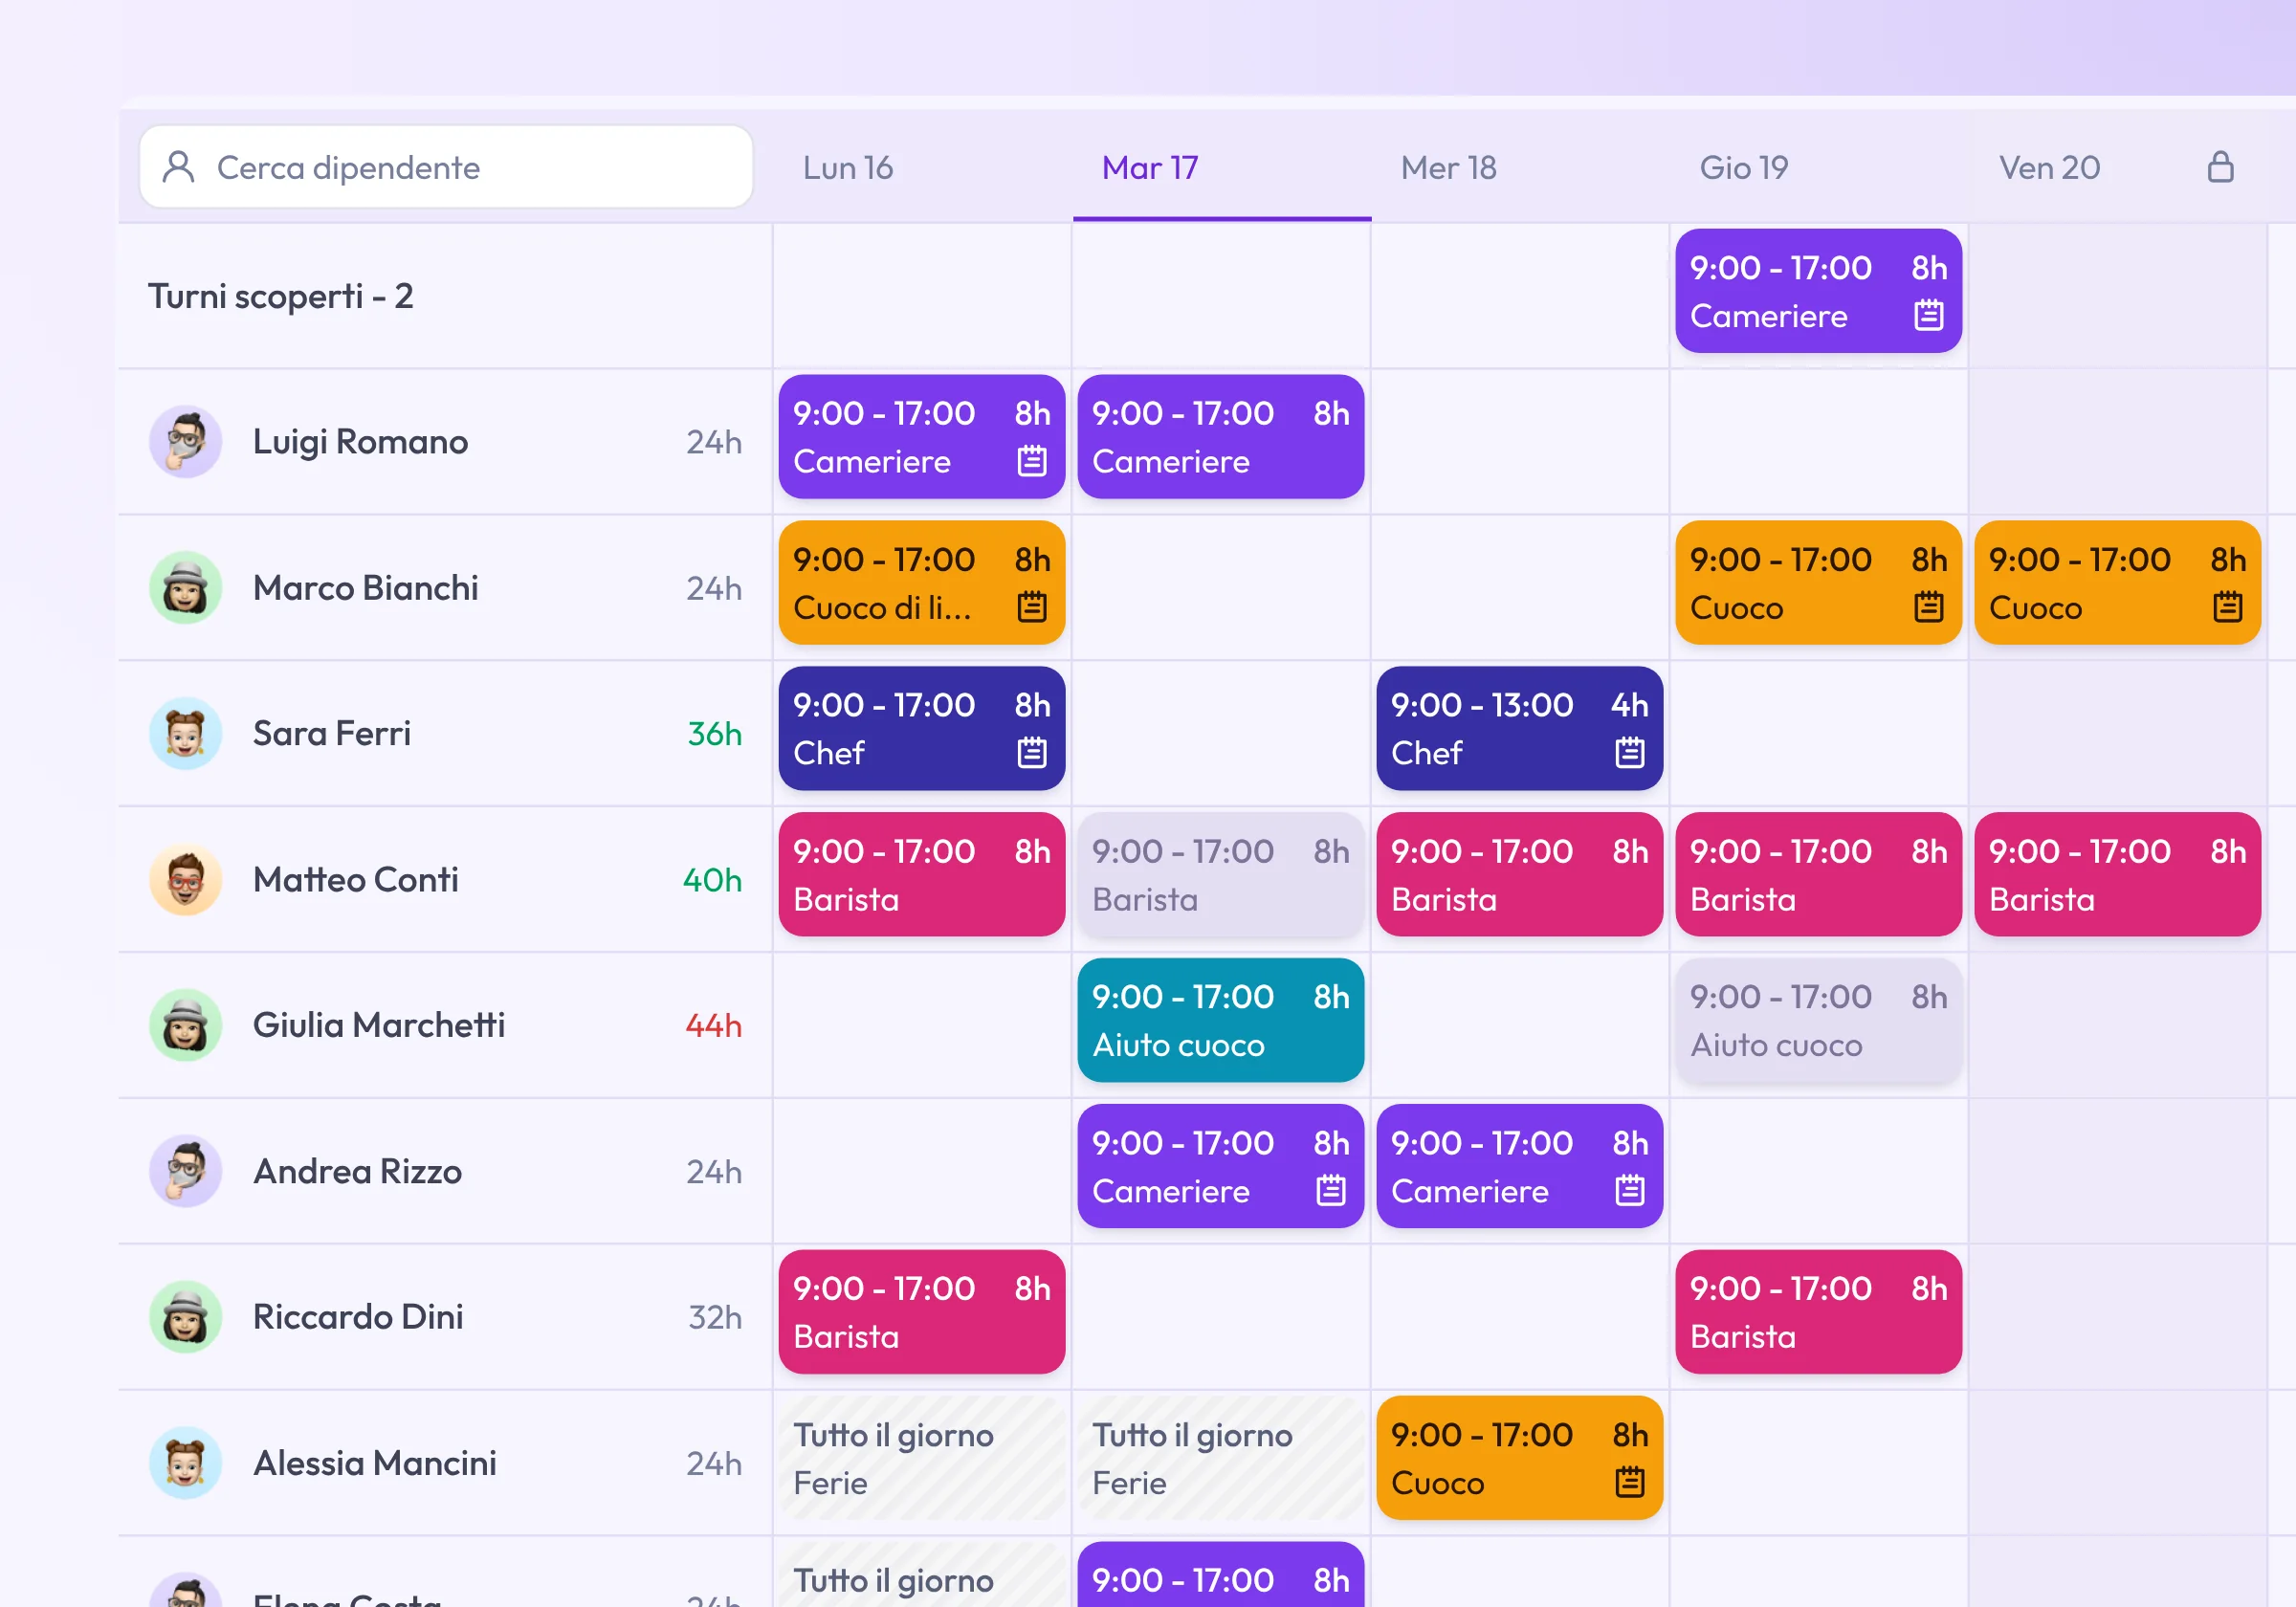Open note icon on Turni scoperti Cameriere shift
The width and height of the screenshot is (2296, 1607).
pyautogui.click(x=1928, y=316)
